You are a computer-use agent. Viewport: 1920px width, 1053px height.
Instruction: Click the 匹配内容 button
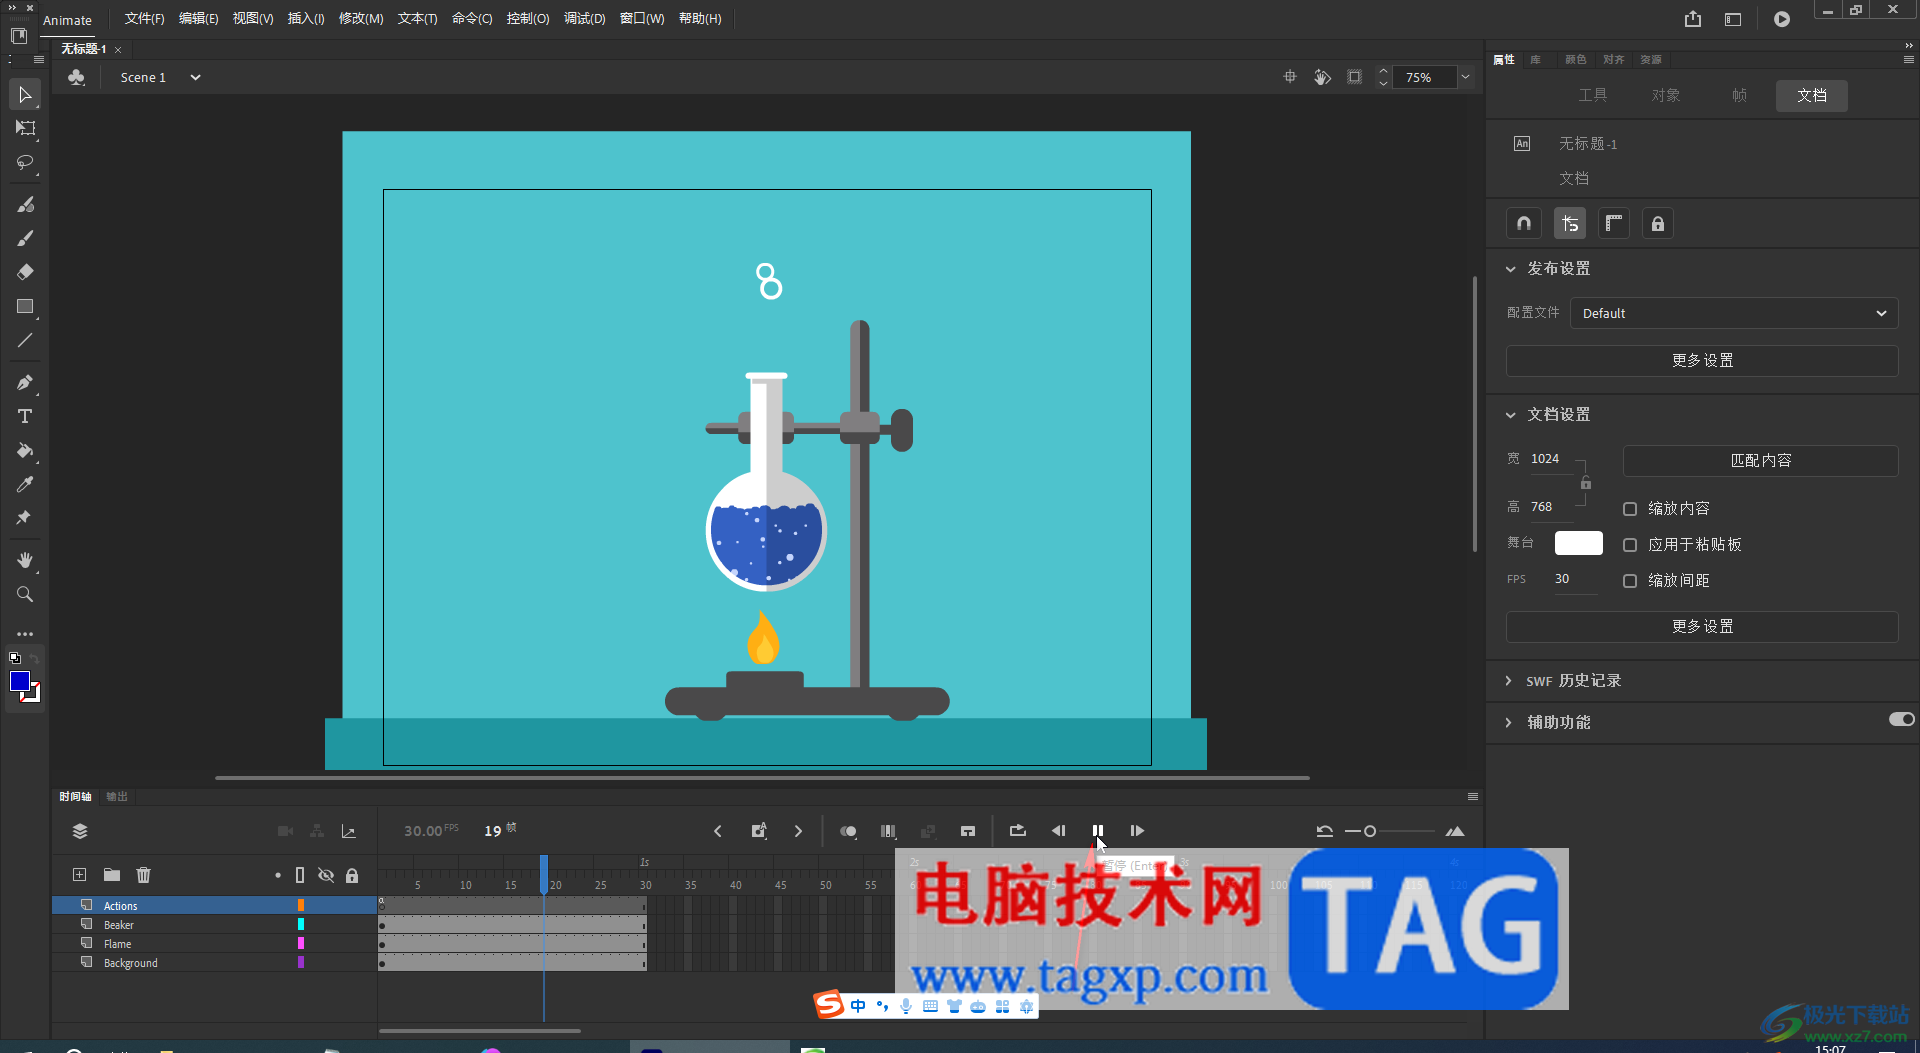click(1760, 461)
